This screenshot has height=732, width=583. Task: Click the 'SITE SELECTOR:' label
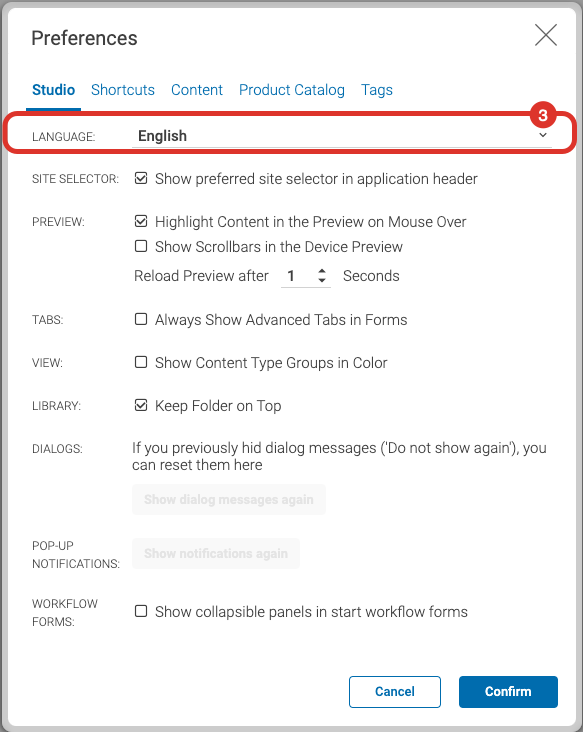coord(75,179)
